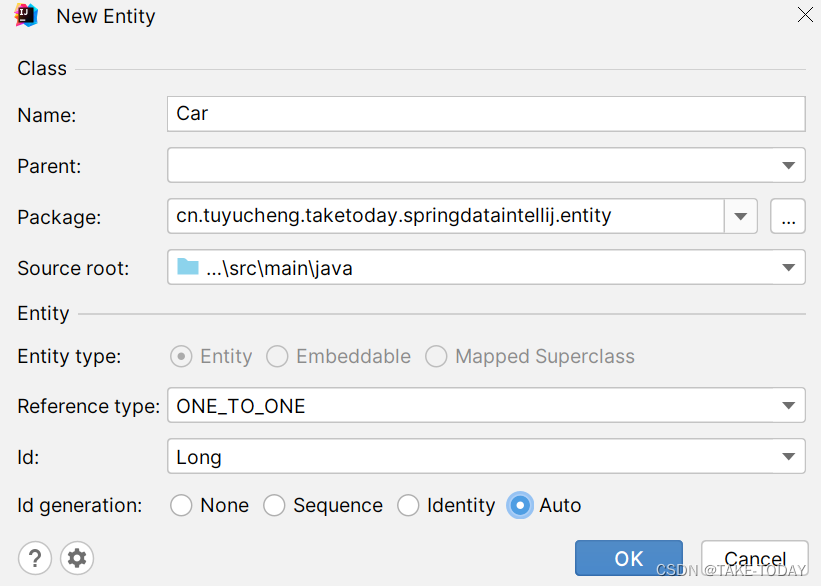The width and height of the screenshot is (821, 586).
Task: Click the IntelliJ logo in title bar
Action: point(27,16)
